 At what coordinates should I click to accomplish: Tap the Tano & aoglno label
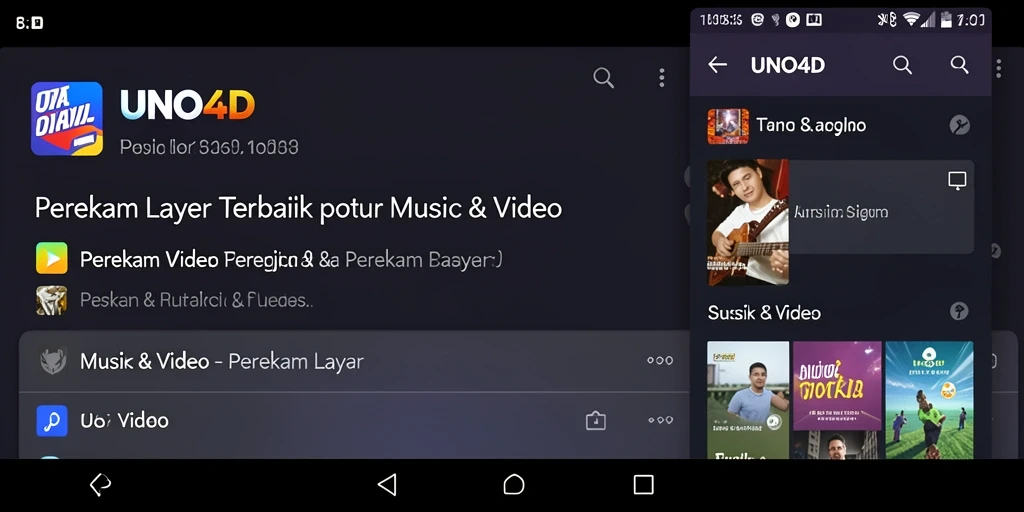point(811,125)
